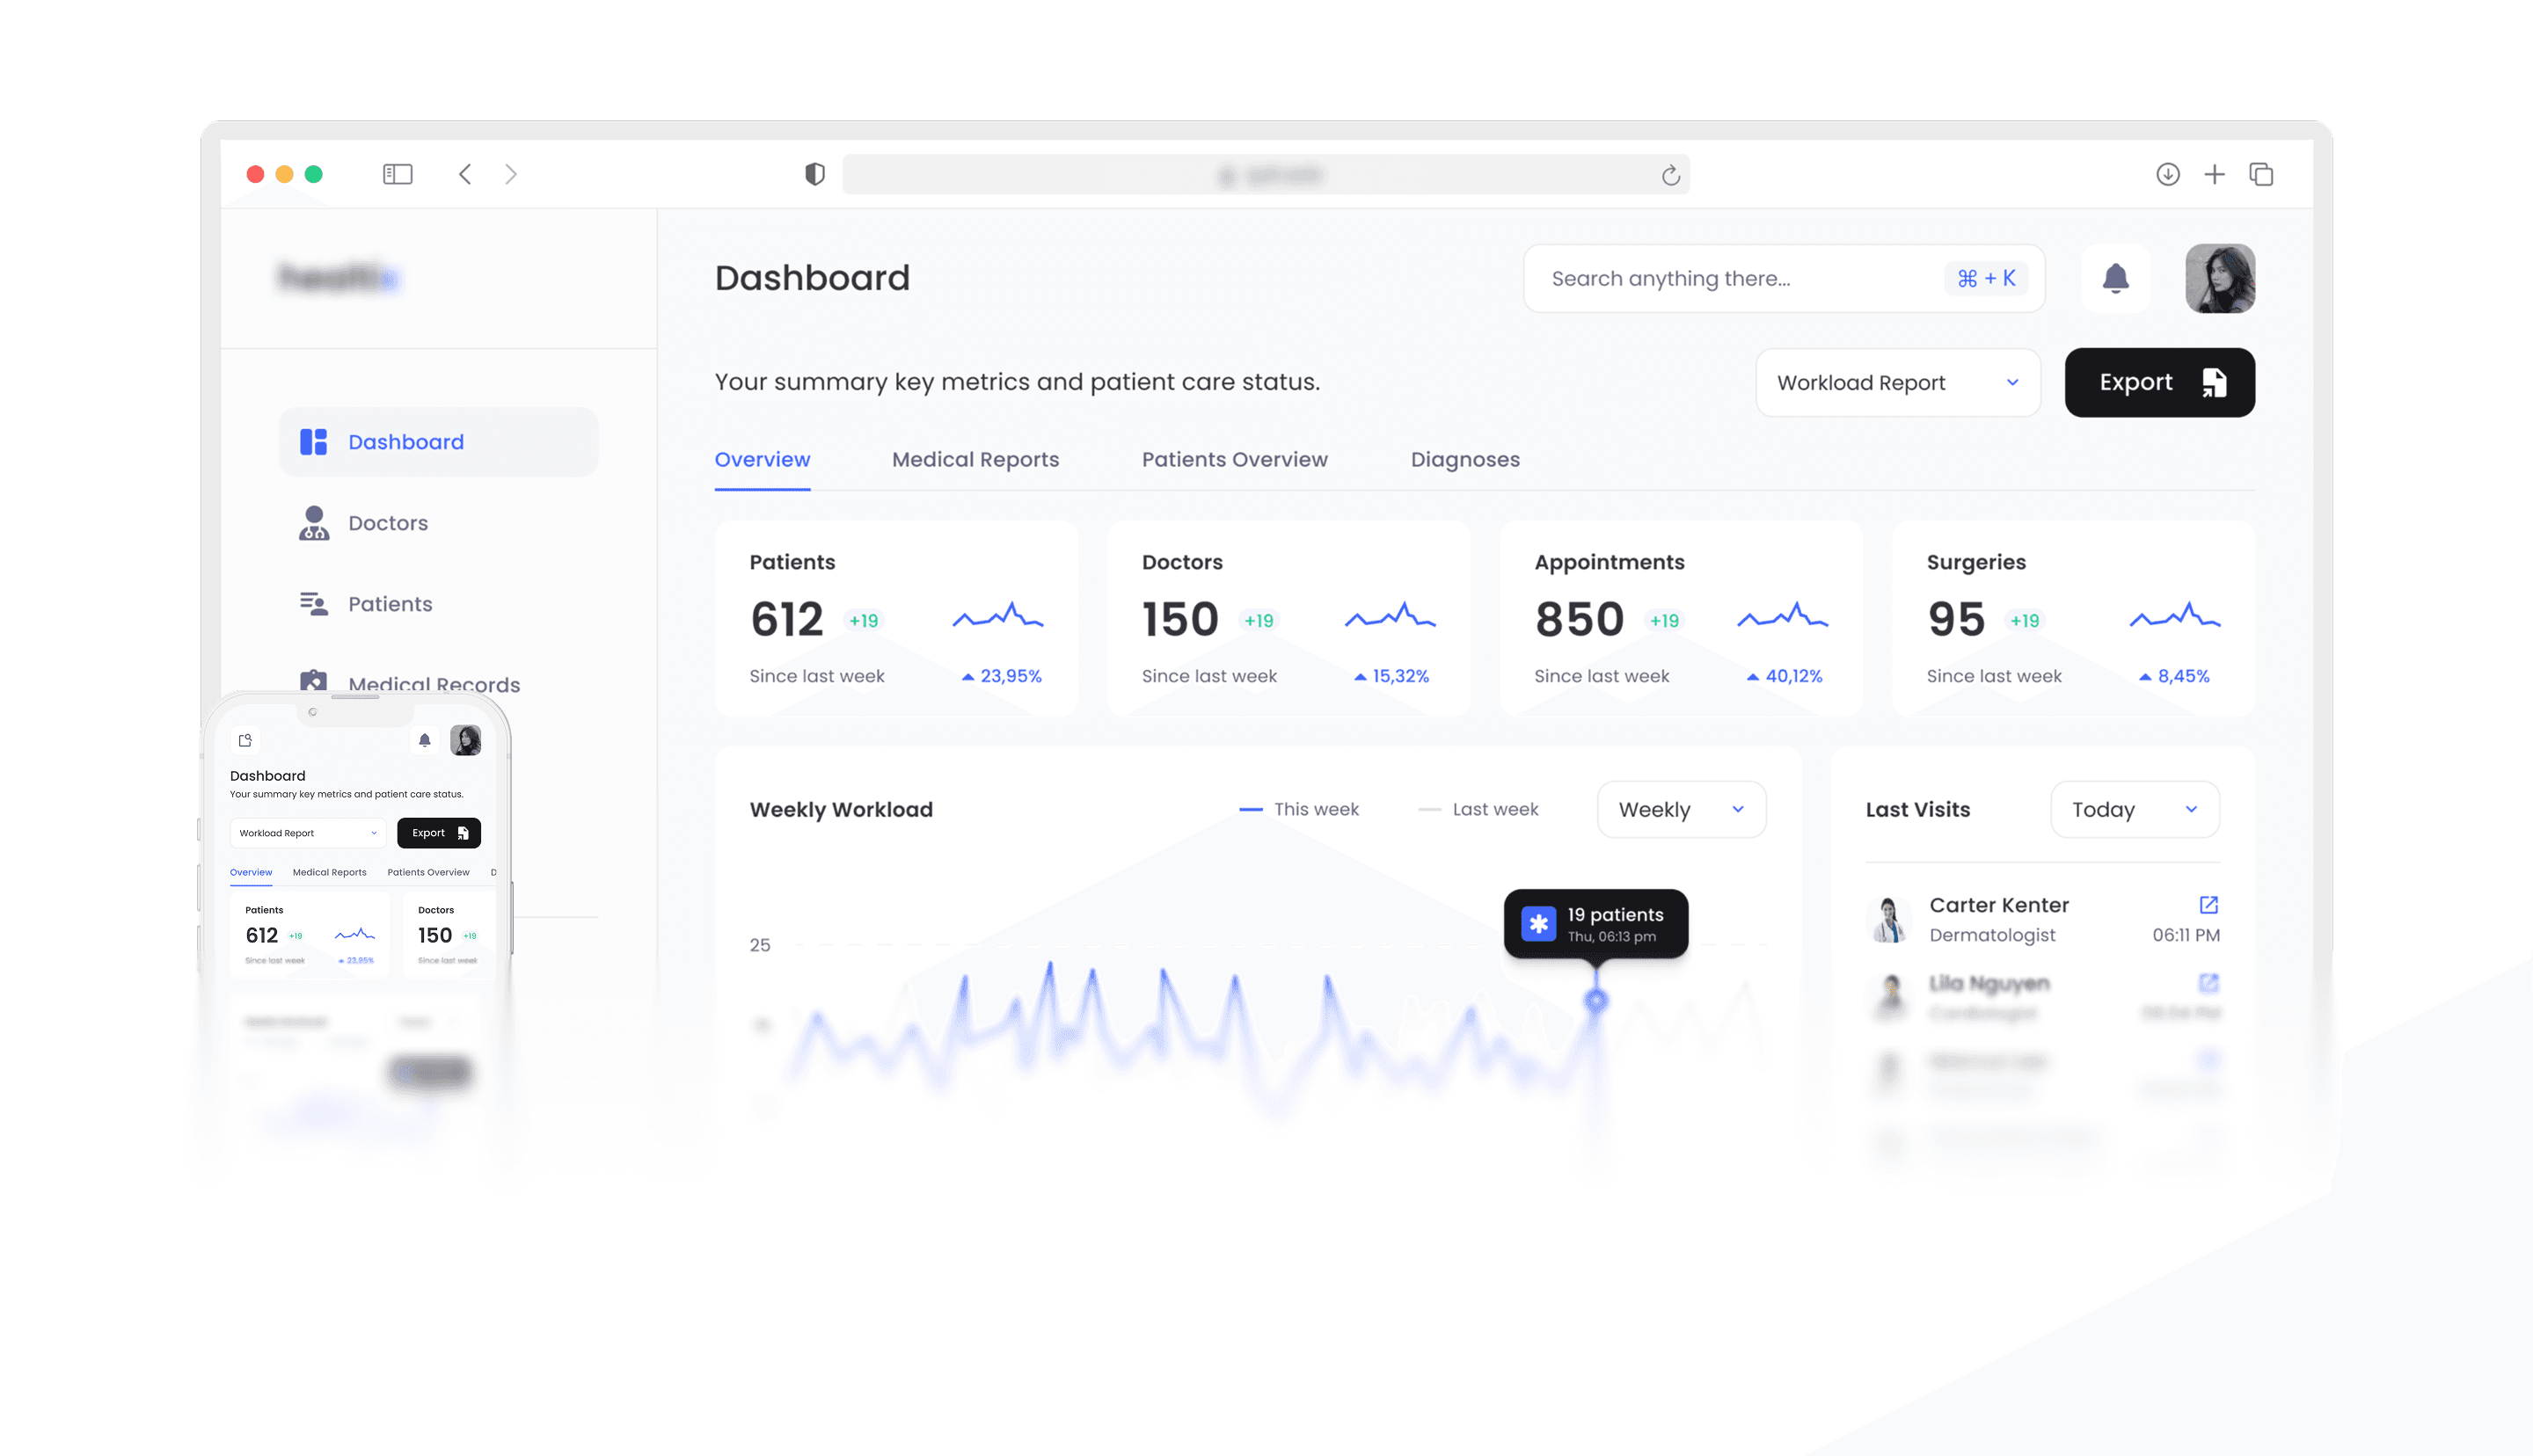Click the Export button in the phone preview

[x=438, y=833]
